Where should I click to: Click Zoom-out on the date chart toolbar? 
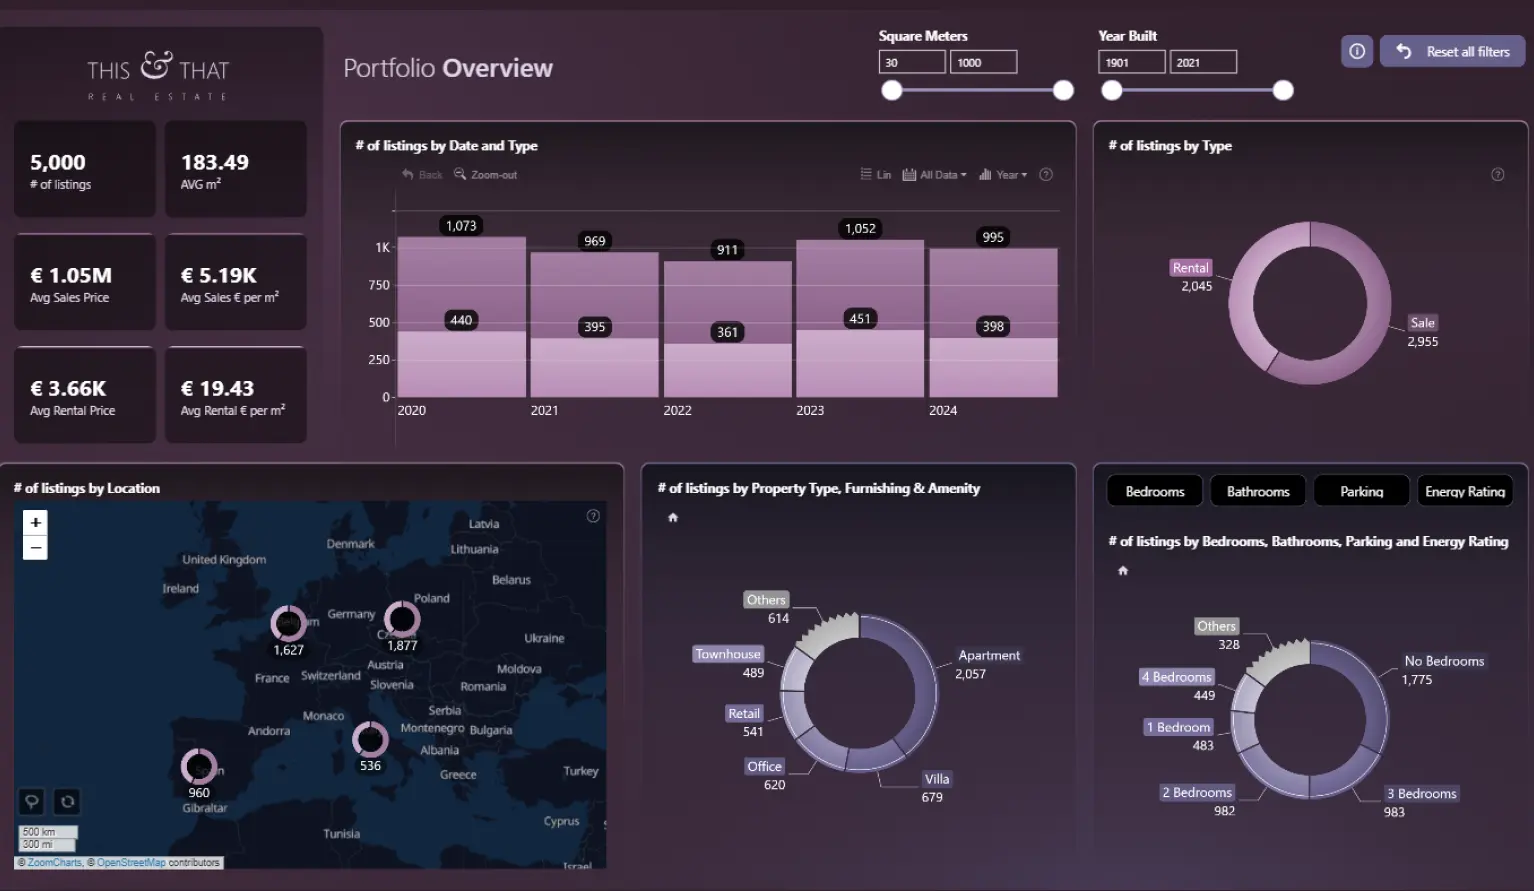486,175
